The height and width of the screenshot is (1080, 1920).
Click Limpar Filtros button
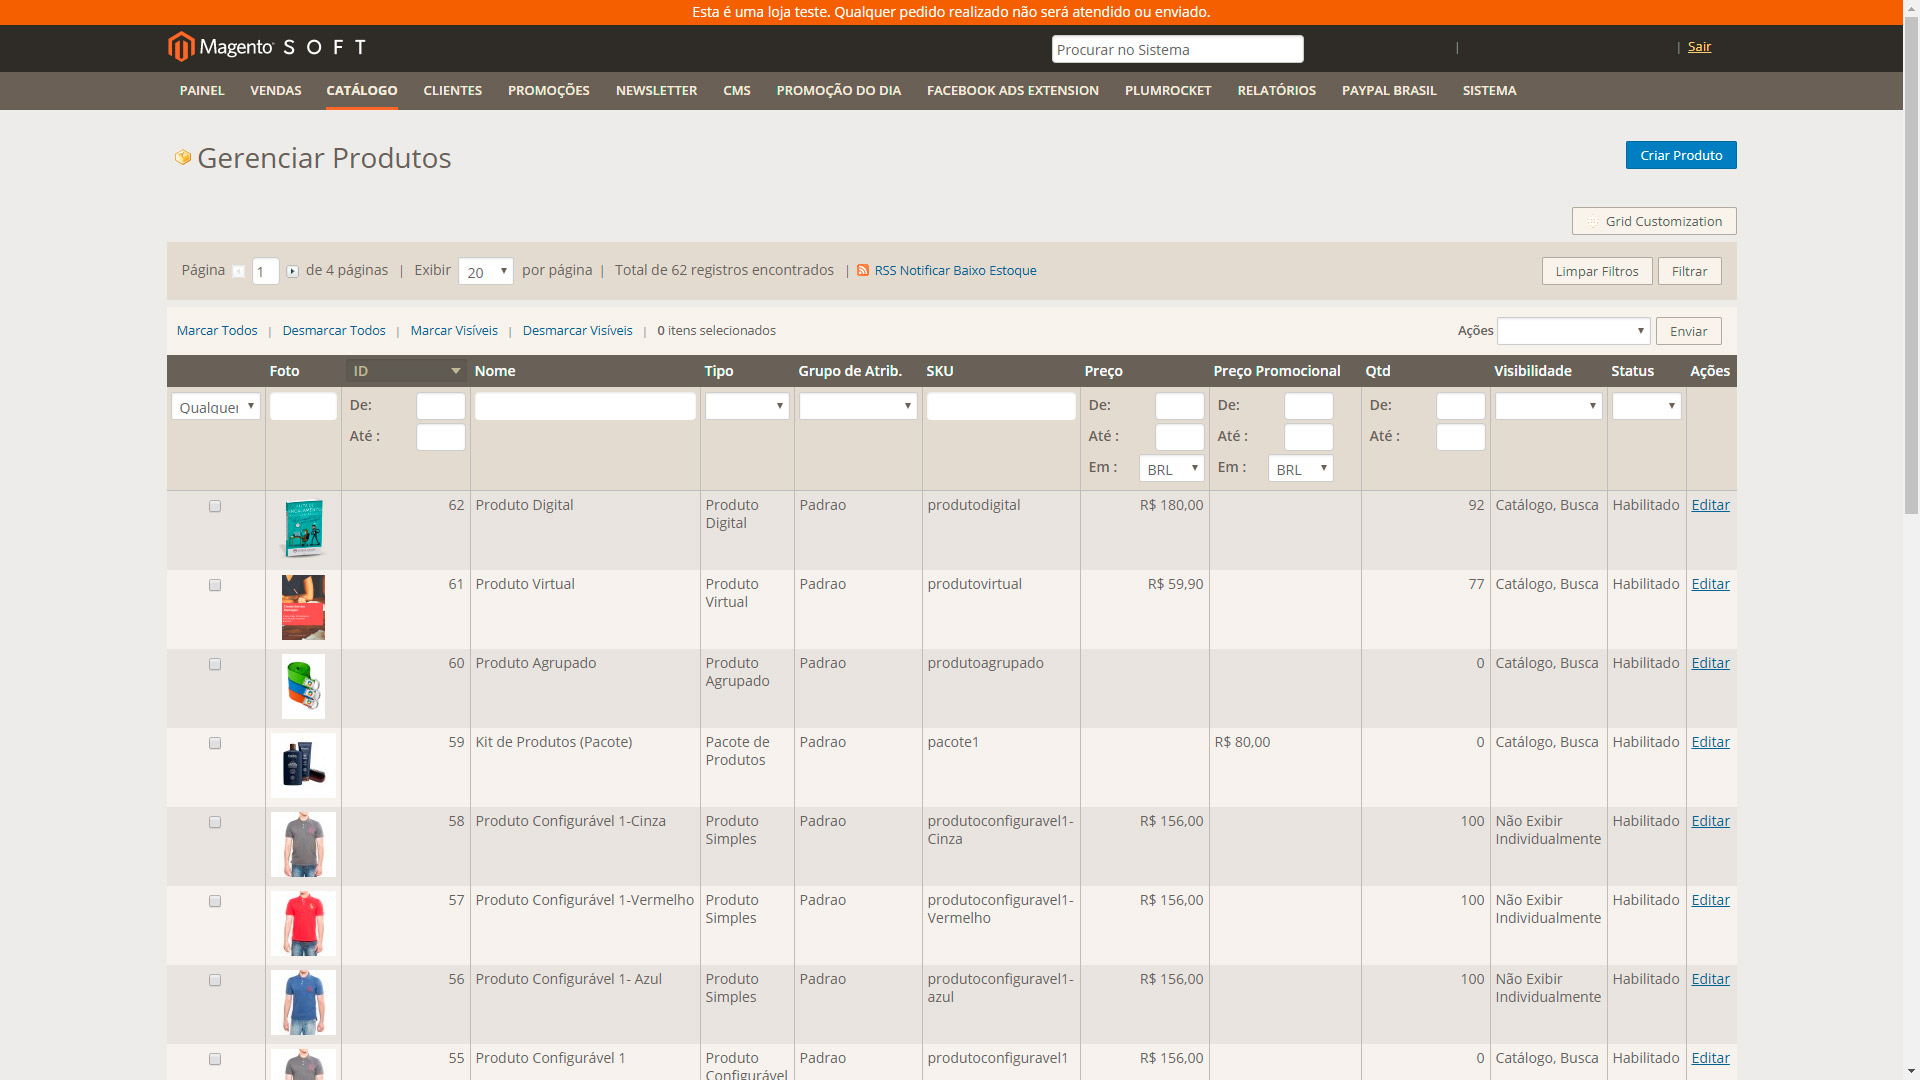(1597, 271)
